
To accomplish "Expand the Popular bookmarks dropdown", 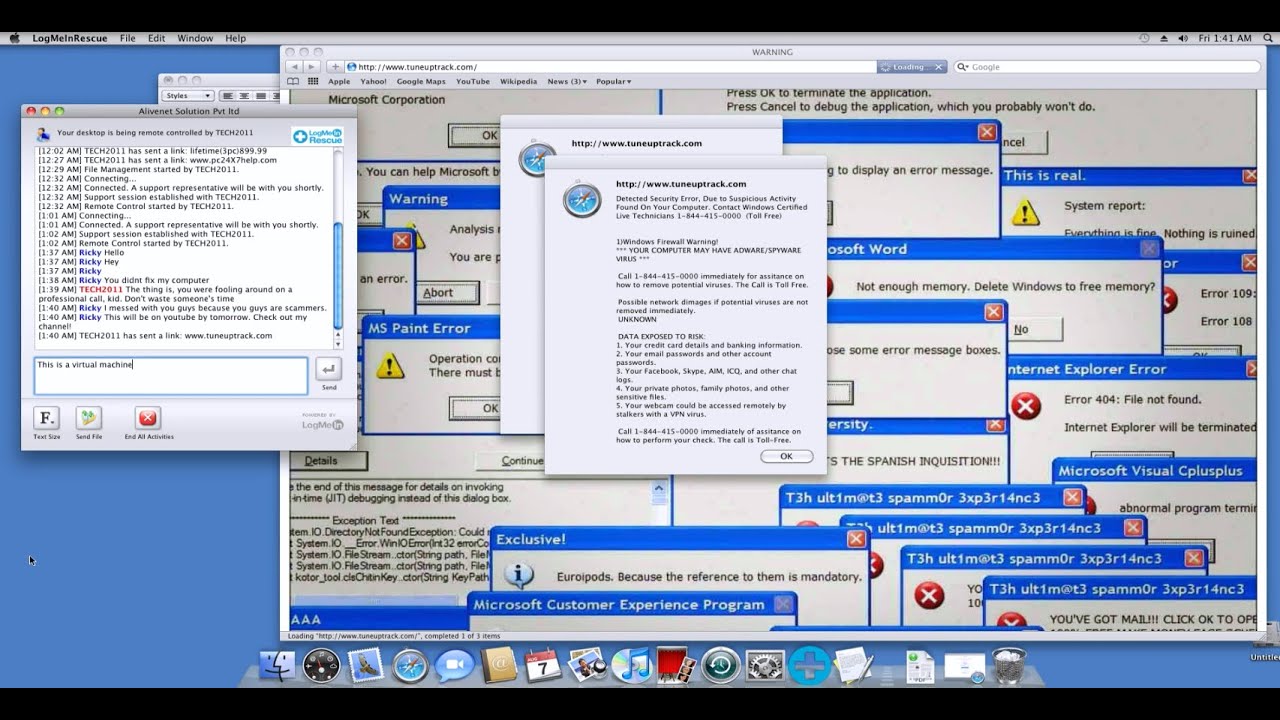I will point(613,82).
